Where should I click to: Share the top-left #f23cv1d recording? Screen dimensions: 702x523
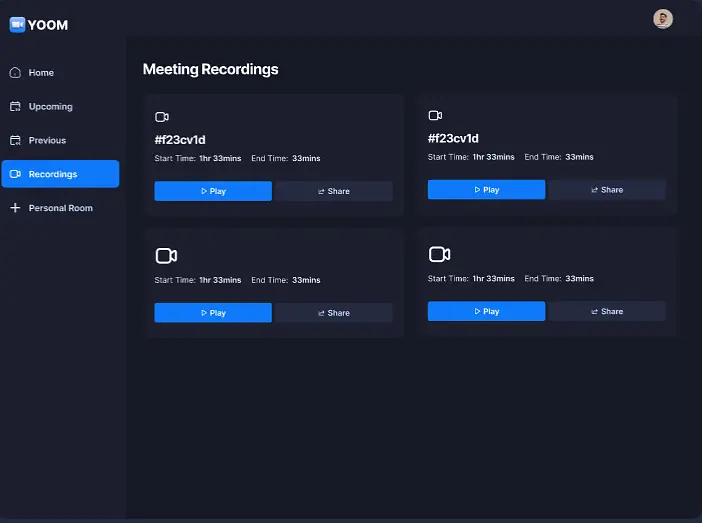334,191
